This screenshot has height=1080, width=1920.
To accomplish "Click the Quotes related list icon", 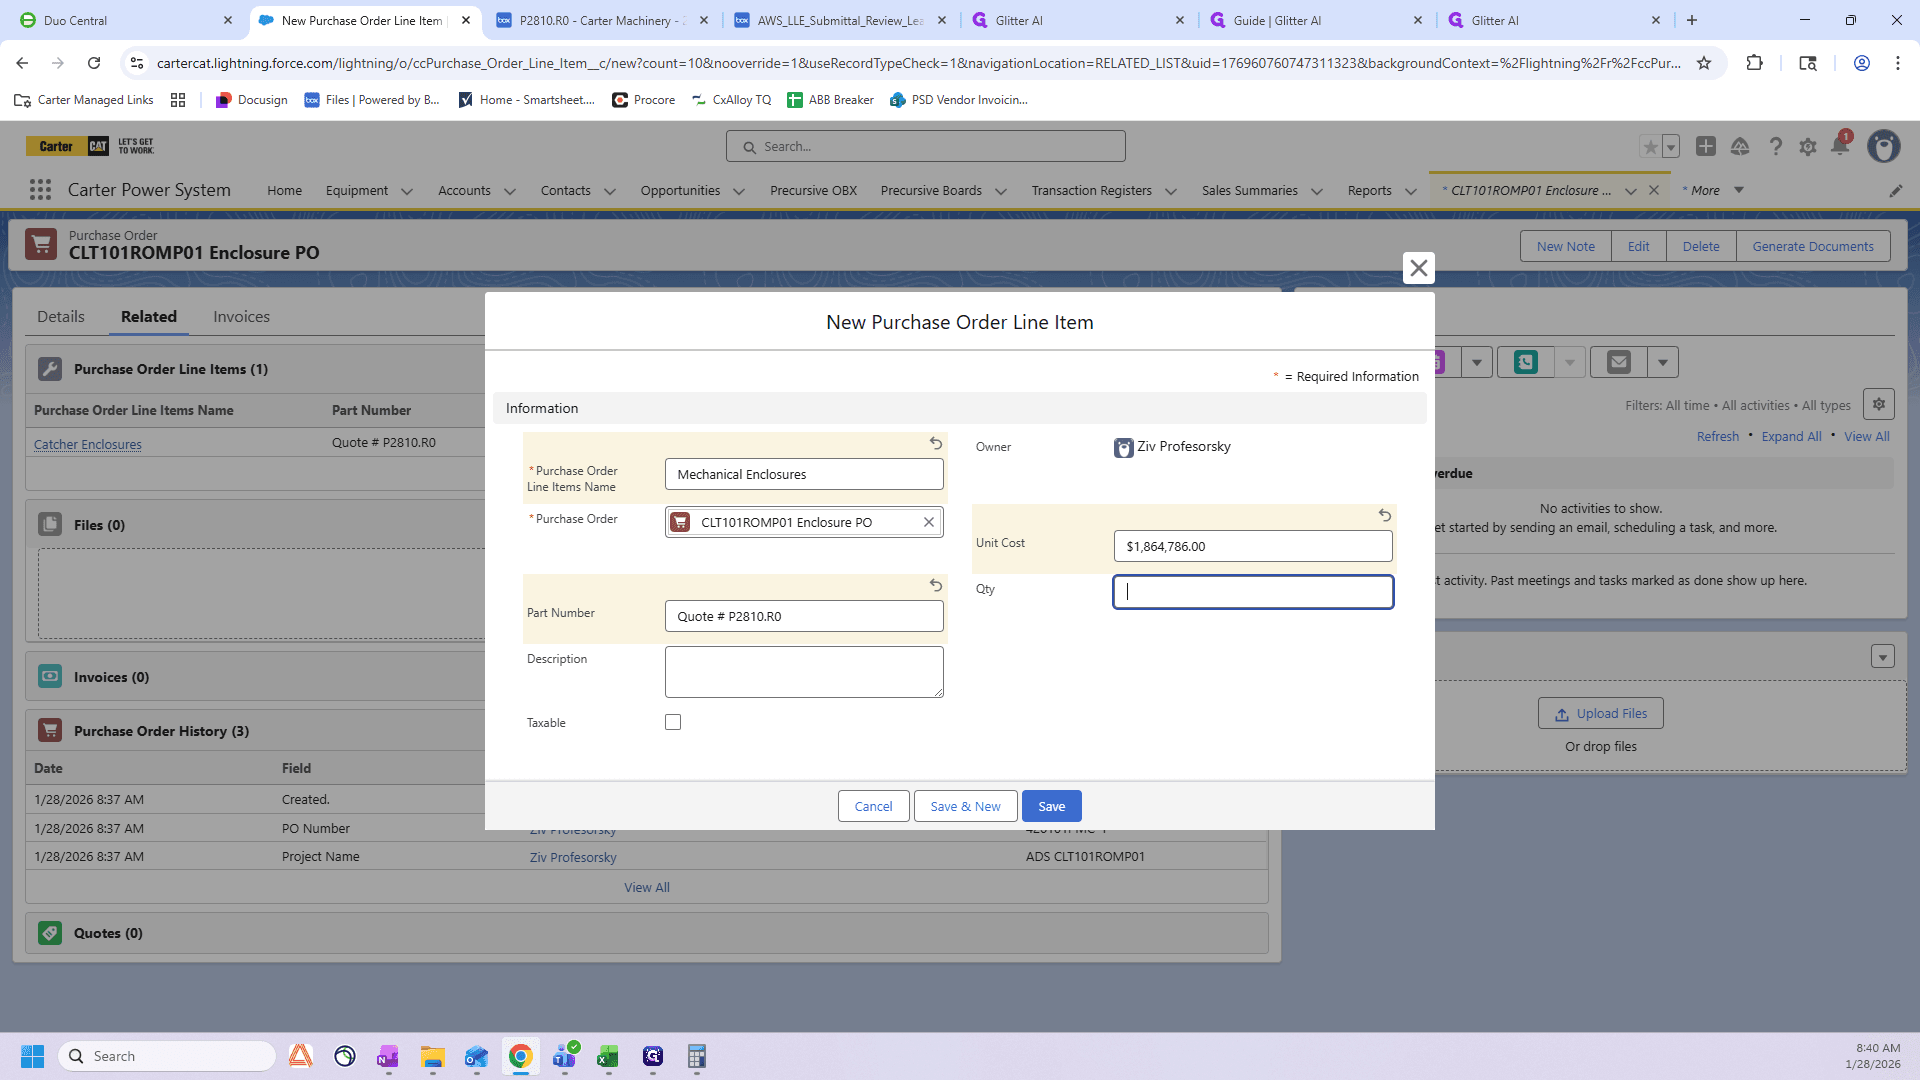I will click(50, 933).
